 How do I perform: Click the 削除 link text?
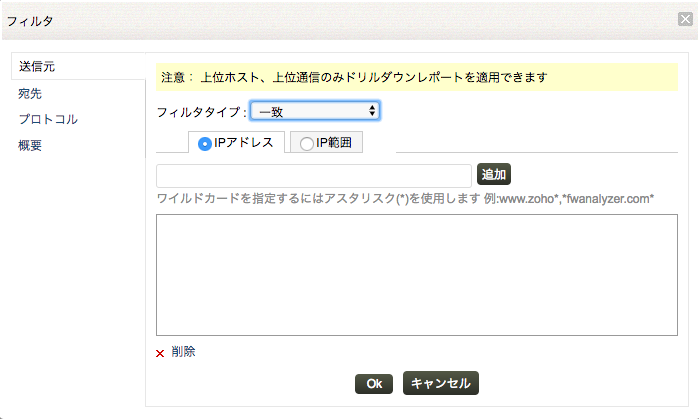(x=183, y=352)
